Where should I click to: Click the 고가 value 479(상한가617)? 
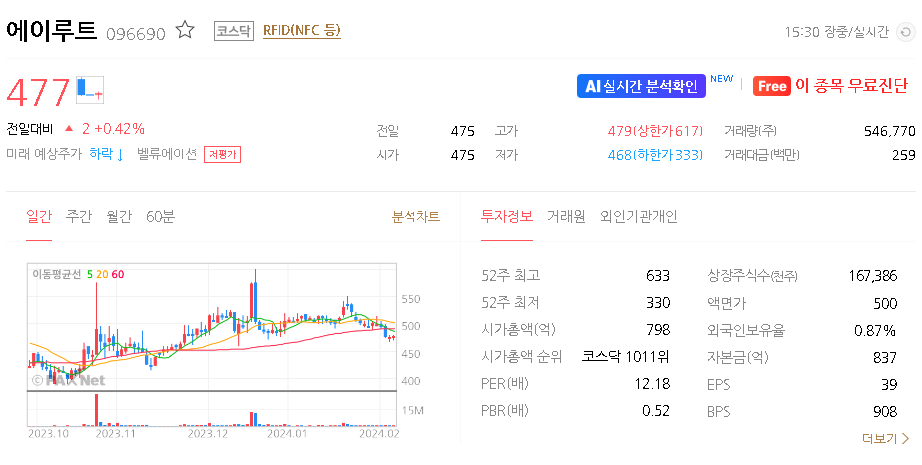(x=655, y=131)
